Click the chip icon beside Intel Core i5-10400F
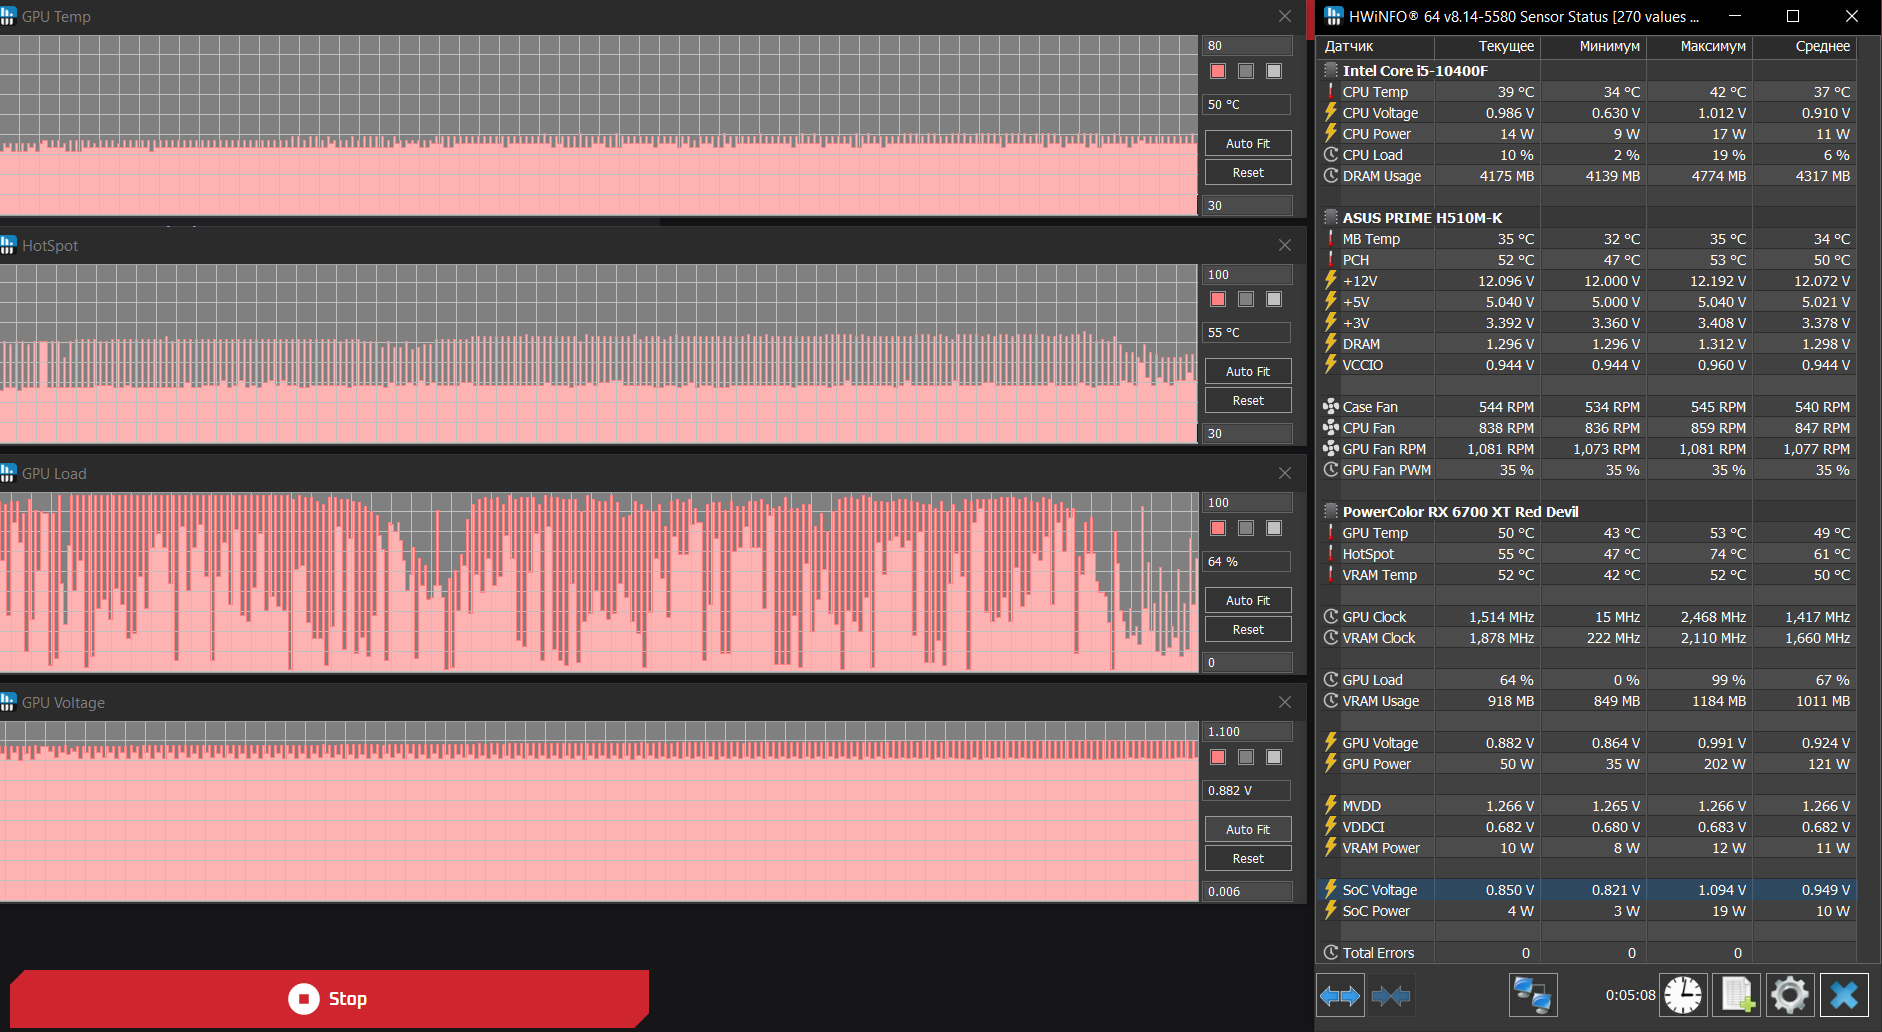 point(1331,71)
